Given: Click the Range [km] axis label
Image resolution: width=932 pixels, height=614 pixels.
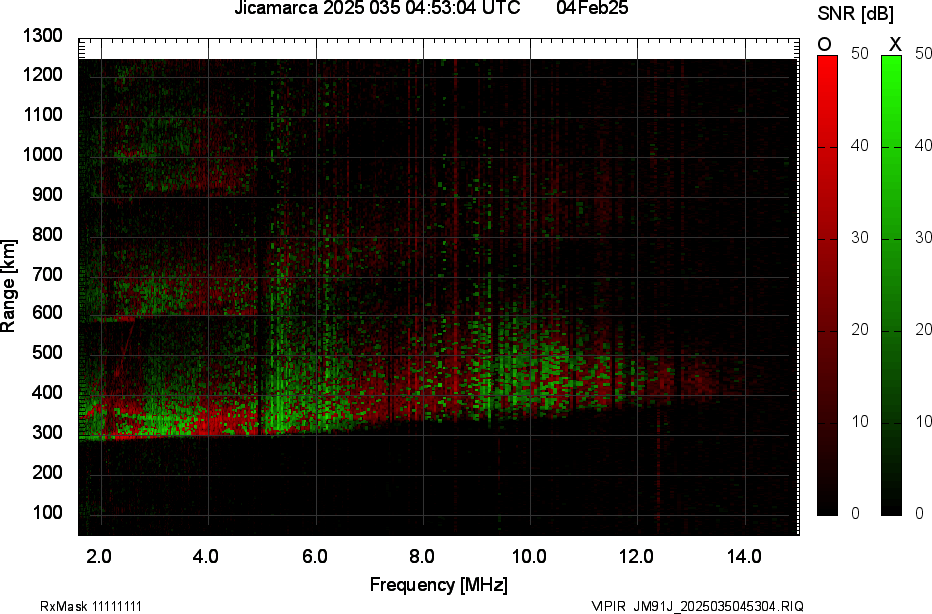Looking at the screenshot, I should 12,284.
